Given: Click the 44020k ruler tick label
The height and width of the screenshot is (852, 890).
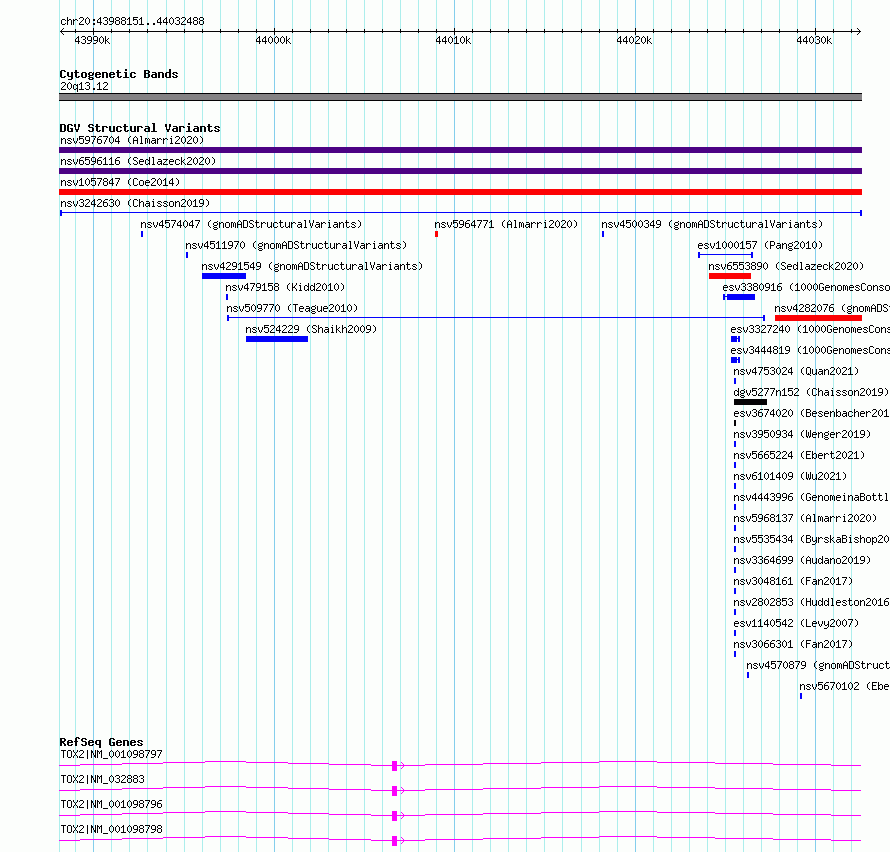Looking at the screenshot, I should [x=634, y=40].
